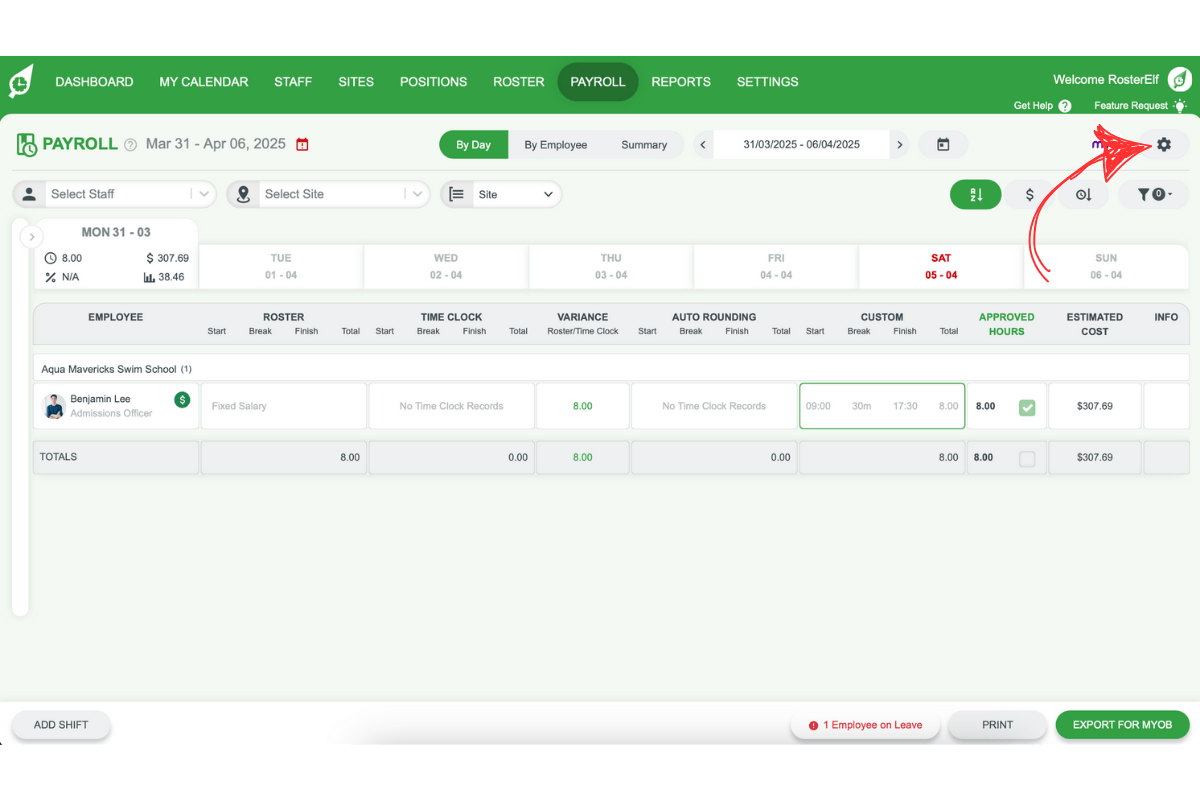Viewport: 1200px width, 800px height.
Task: Open the REPORTS section
Action: click(x=681, y=82)
